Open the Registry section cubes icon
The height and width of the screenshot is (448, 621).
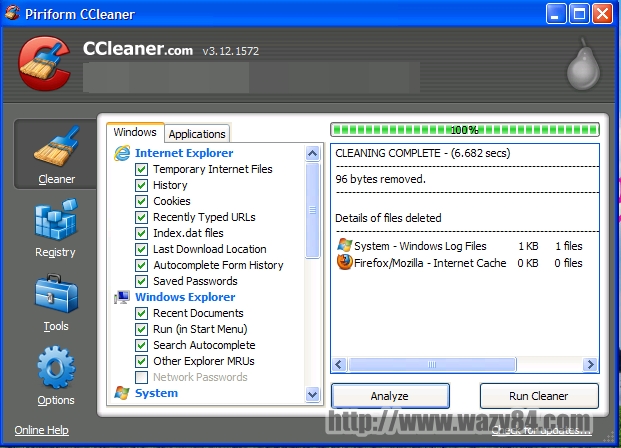[x=56, y=219]
